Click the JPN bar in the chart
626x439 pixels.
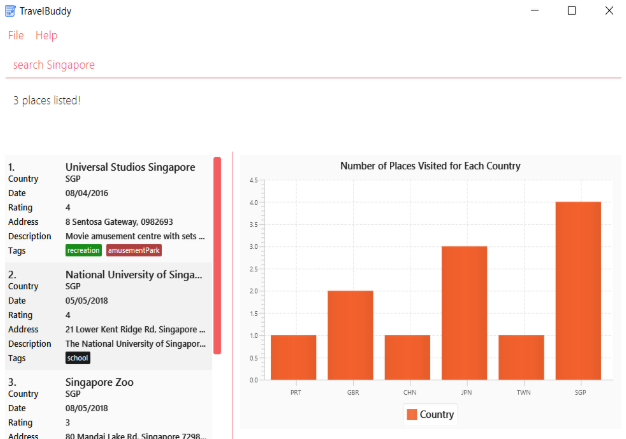coord(464,313)
